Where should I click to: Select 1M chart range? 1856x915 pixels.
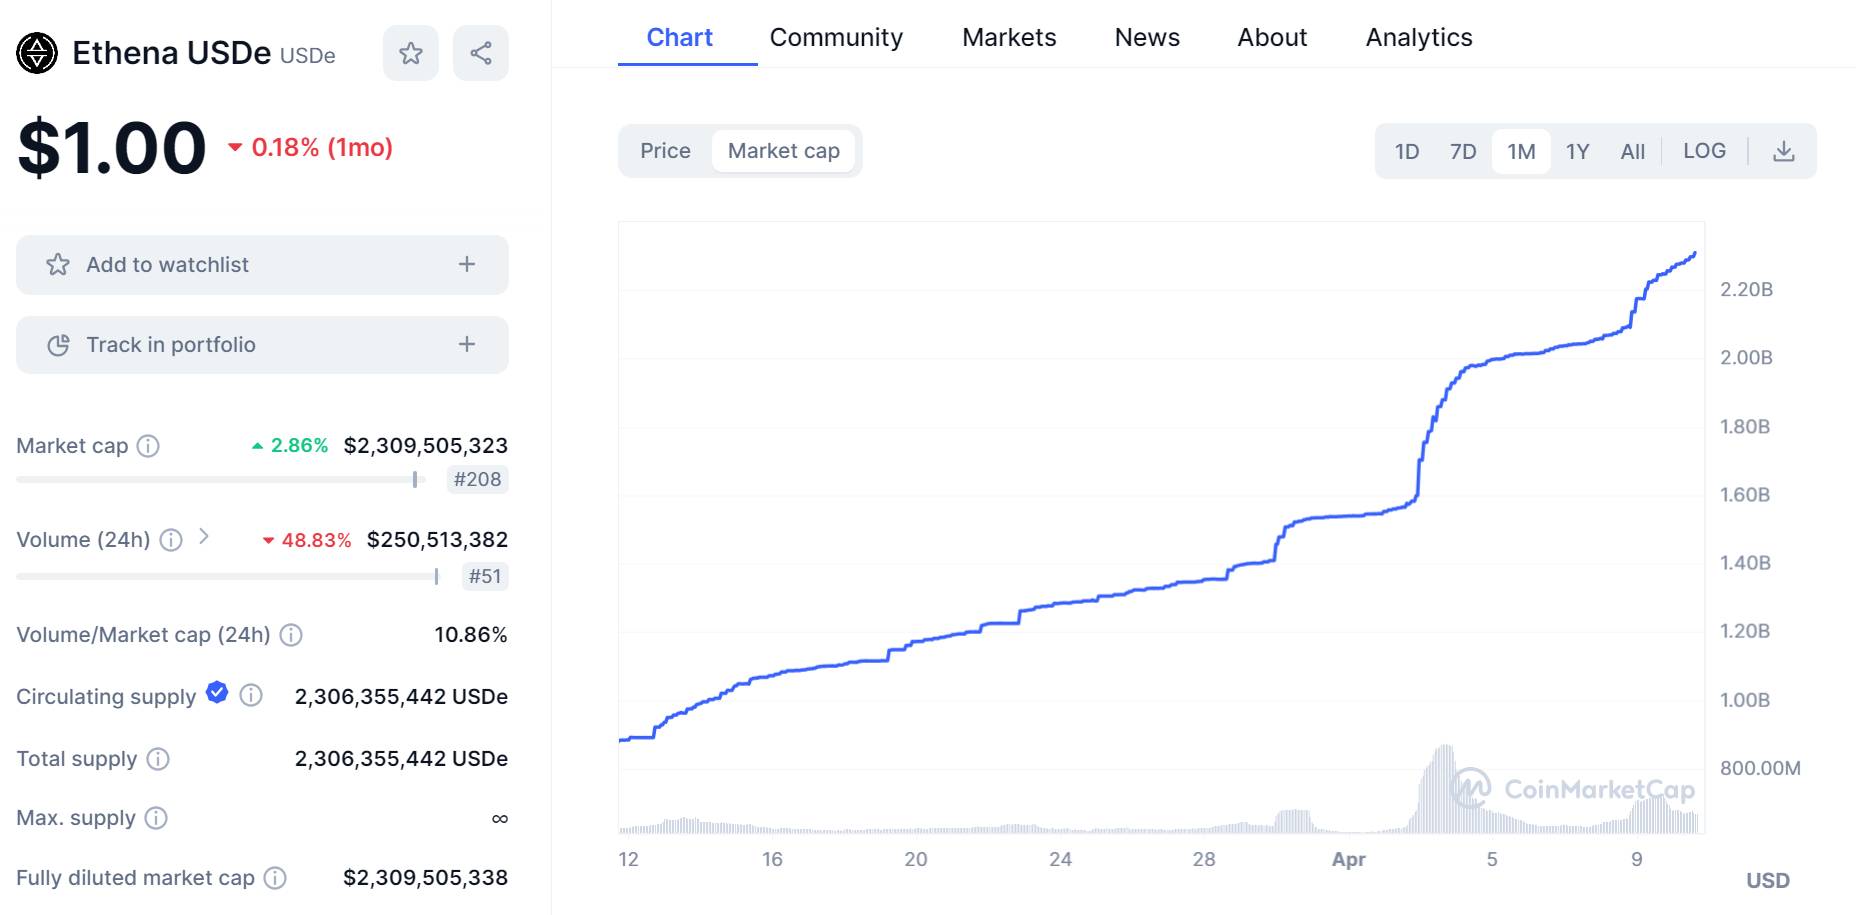coord(1521,151)
